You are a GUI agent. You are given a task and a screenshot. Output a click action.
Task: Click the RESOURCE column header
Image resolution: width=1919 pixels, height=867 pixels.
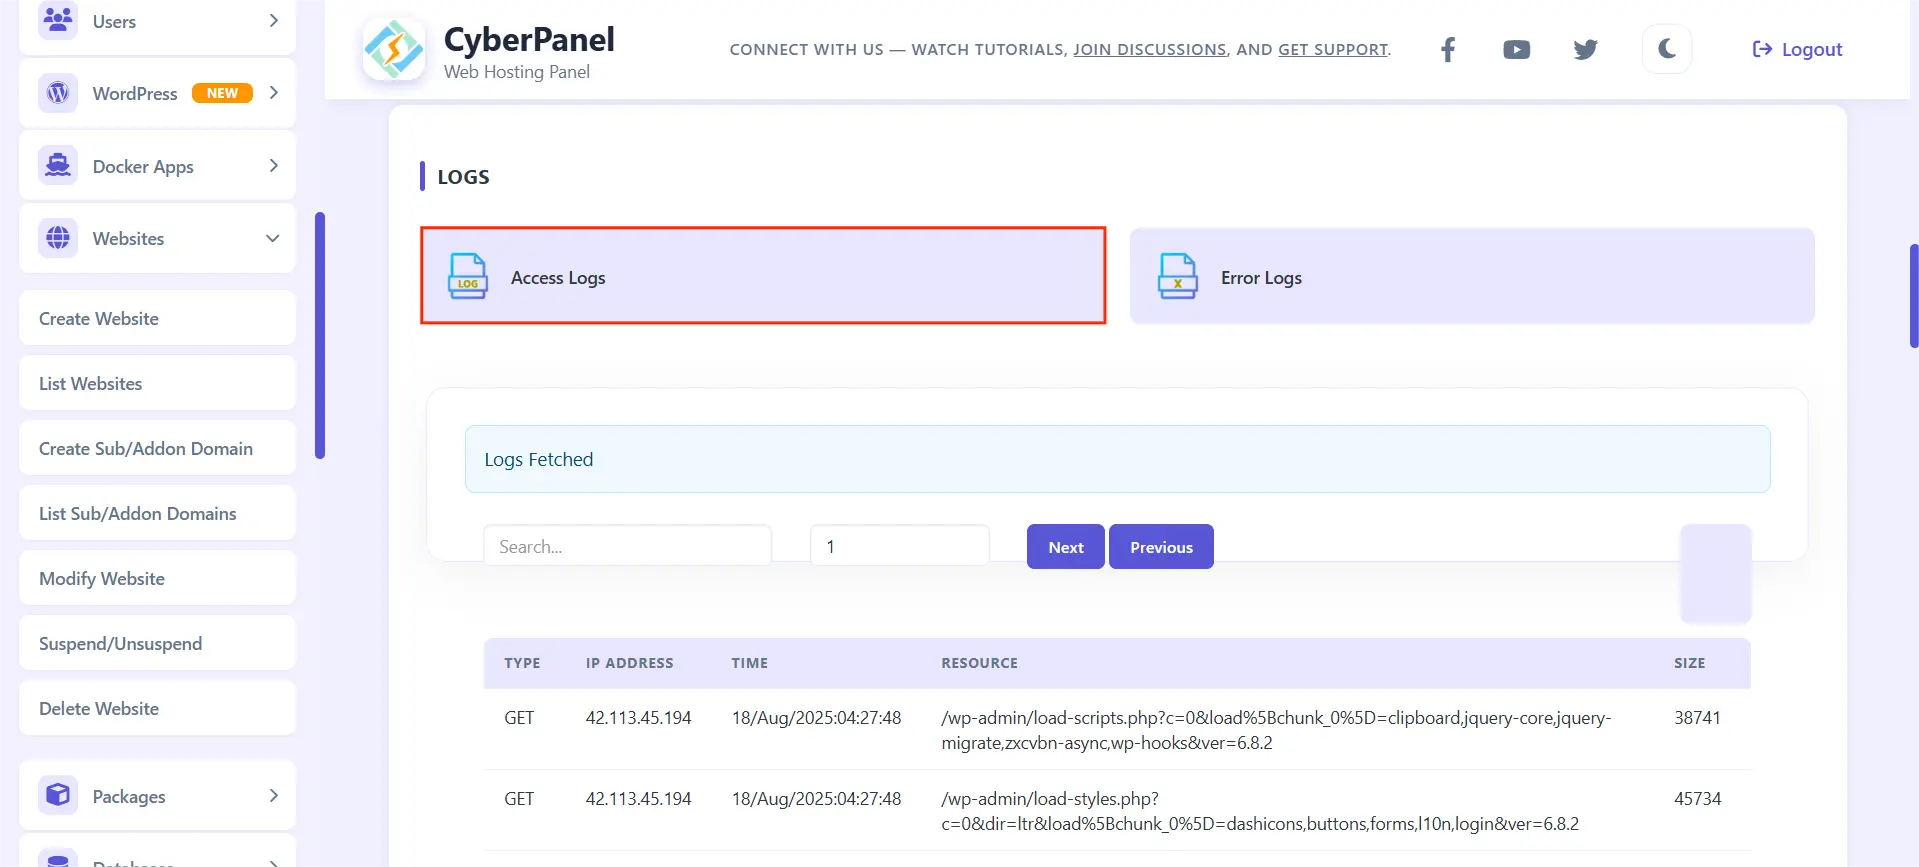coord(979,663)
